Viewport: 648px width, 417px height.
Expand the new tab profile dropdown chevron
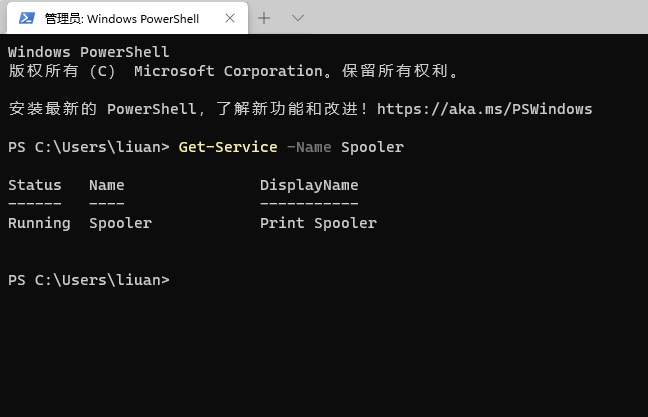tap(297, 18)
